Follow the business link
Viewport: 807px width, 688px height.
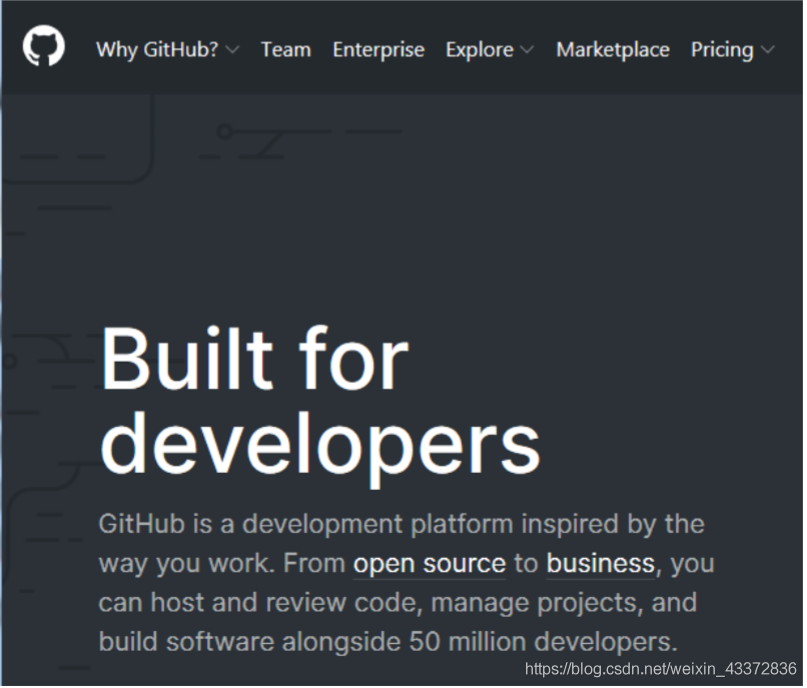pyautogui.click(x=600, y=564)
